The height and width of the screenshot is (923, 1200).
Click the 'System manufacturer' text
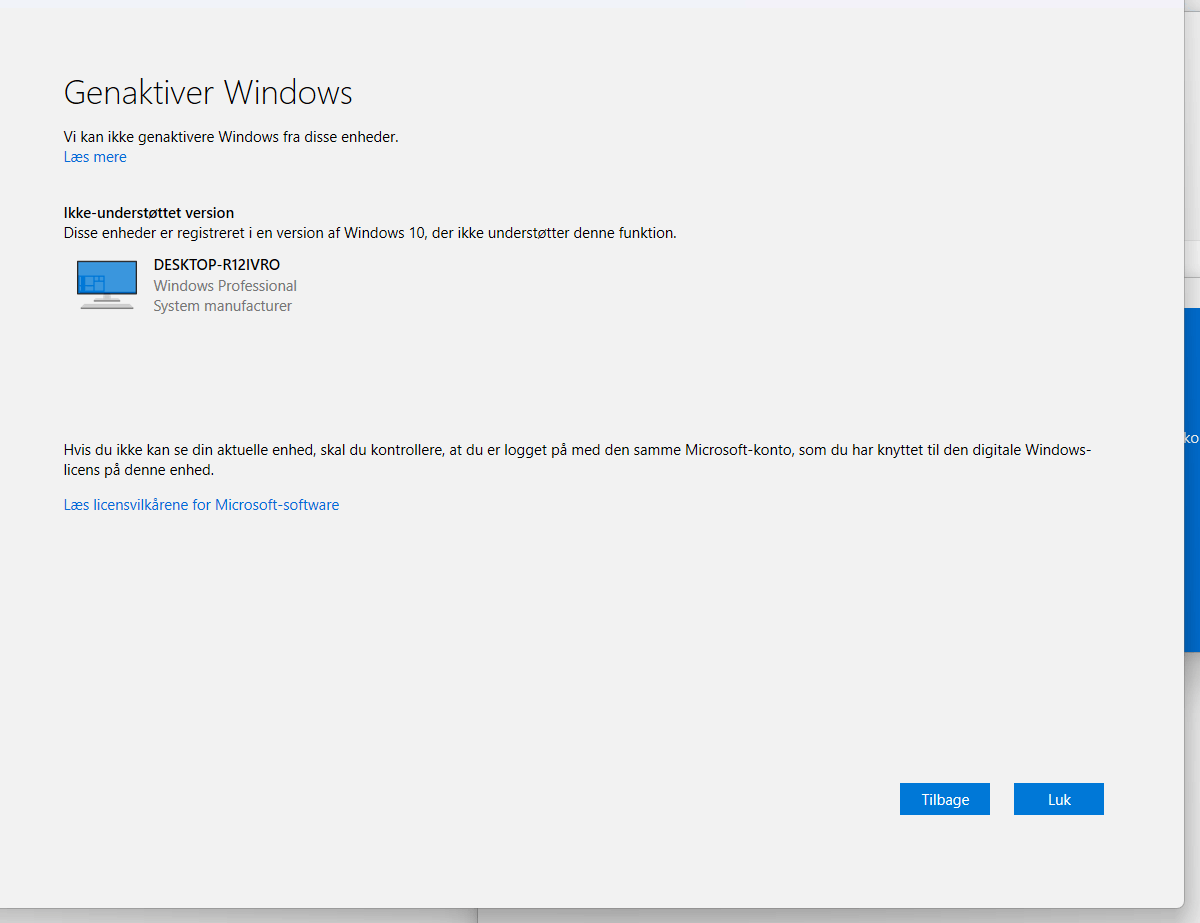(223, 306)
